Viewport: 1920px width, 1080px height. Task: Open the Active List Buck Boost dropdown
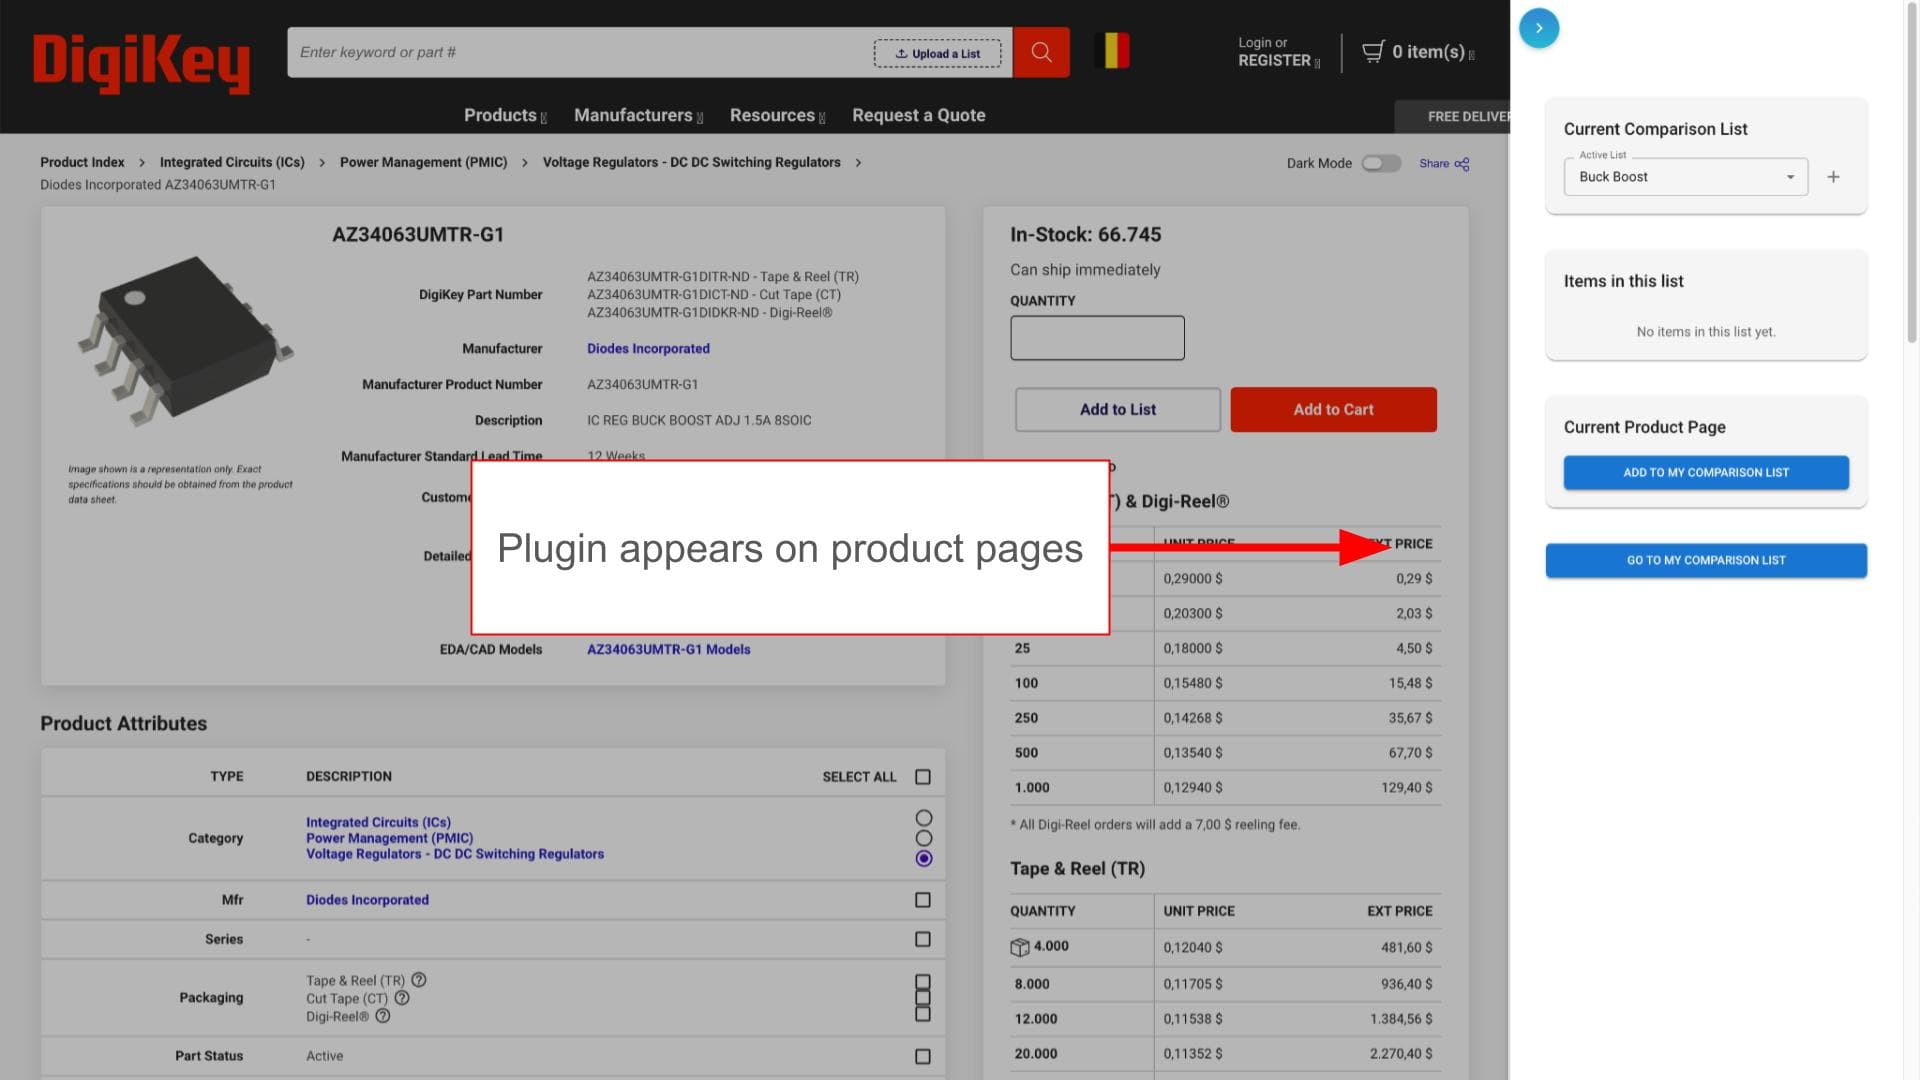[x=1685, y=177]
